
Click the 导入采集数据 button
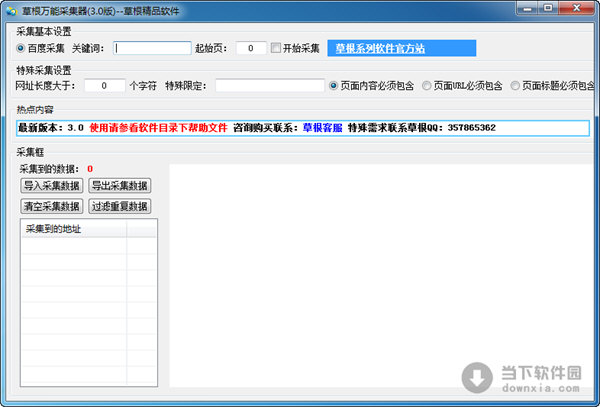point(52,186)
